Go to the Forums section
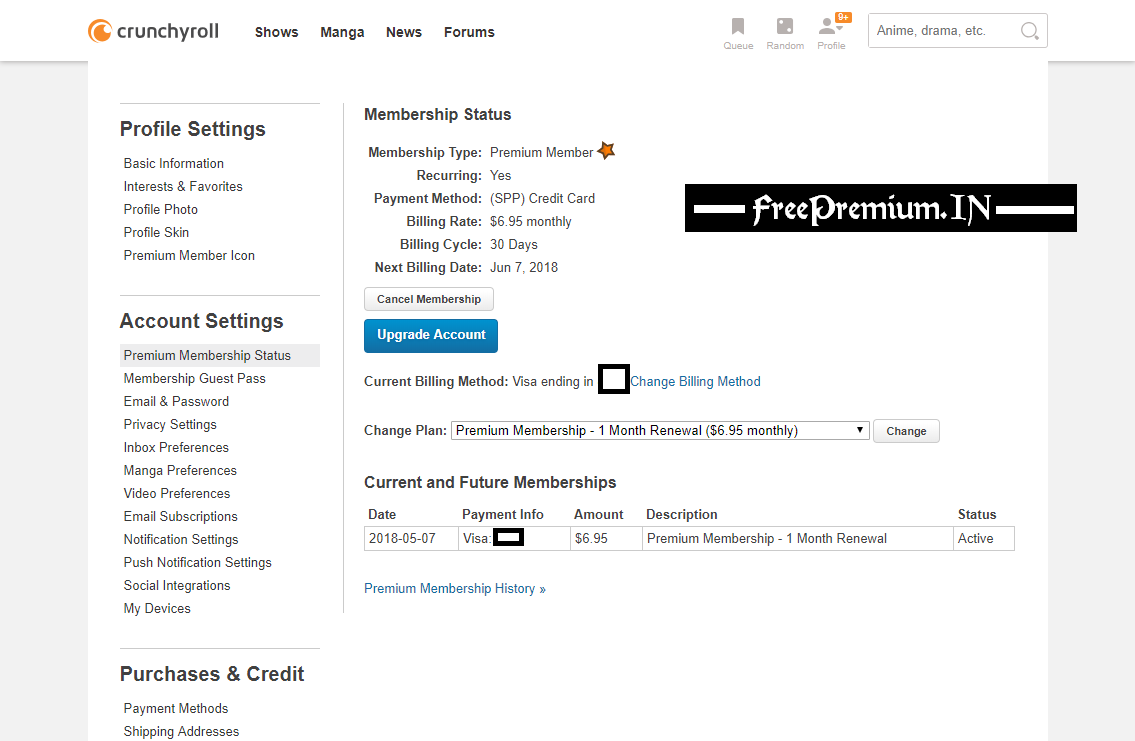 (469, 32)
